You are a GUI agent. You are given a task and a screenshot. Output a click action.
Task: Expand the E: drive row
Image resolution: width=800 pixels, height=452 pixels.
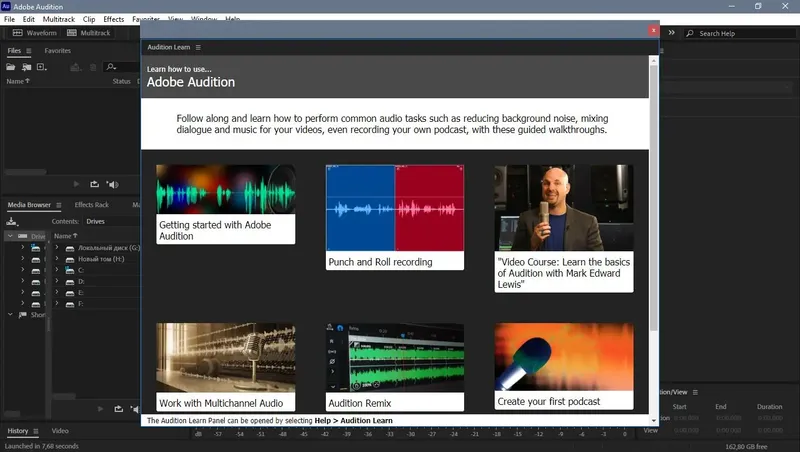point(57,292)
